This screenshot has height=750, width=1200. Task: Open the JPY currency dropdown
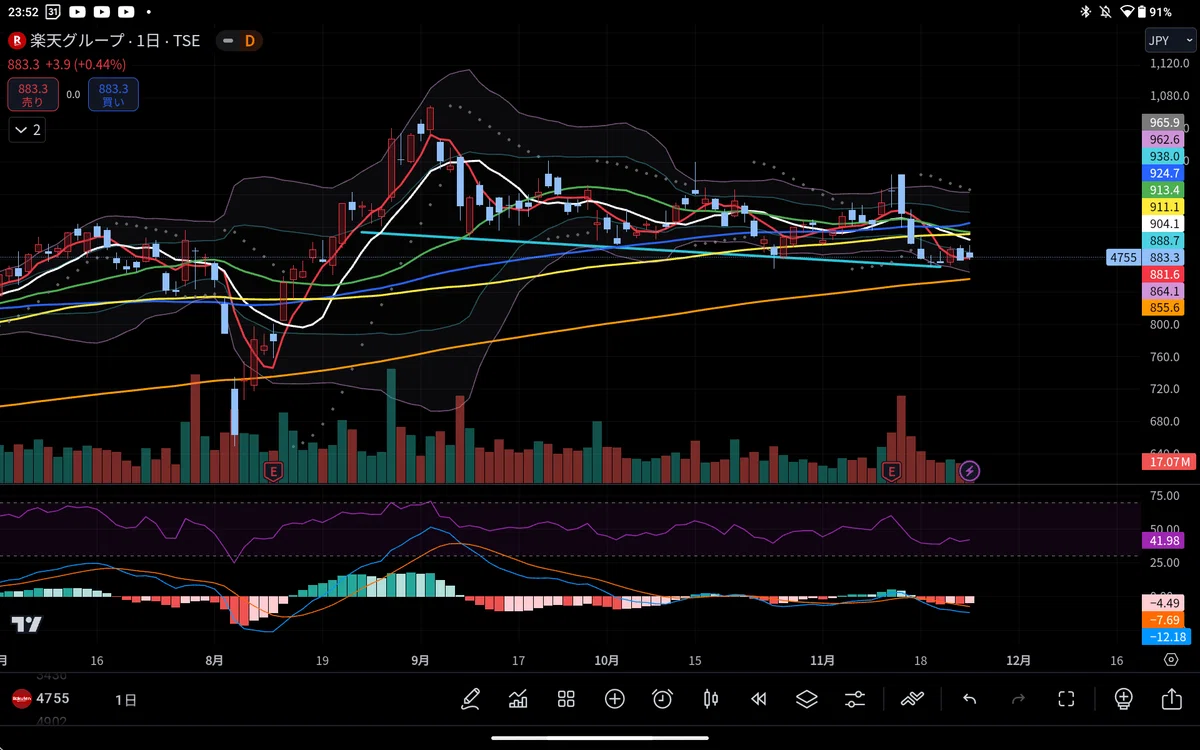(1168, 41)
